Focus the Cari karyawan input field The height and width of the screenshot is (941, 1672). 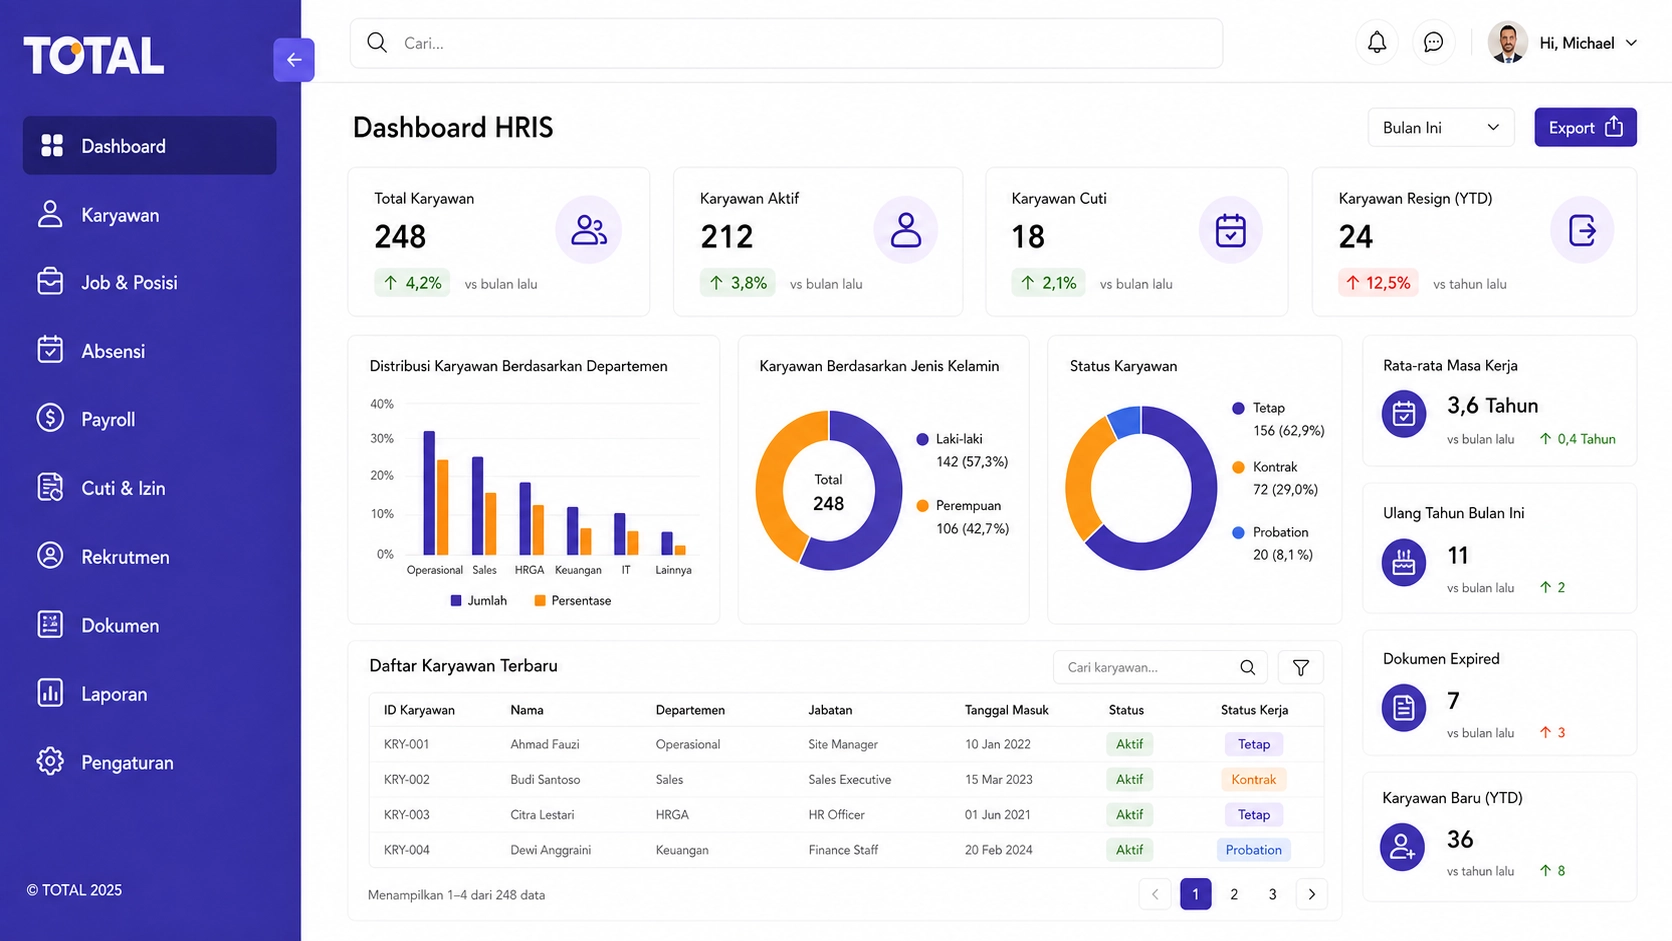coord(1161,667)
